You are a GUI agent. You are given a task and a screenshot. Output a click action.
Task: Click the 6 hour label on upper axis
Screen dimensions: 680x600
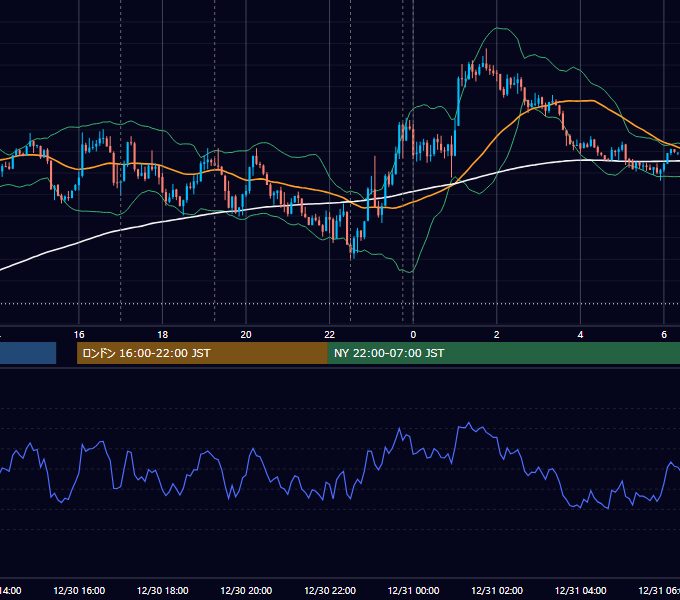tap(664, 335)
